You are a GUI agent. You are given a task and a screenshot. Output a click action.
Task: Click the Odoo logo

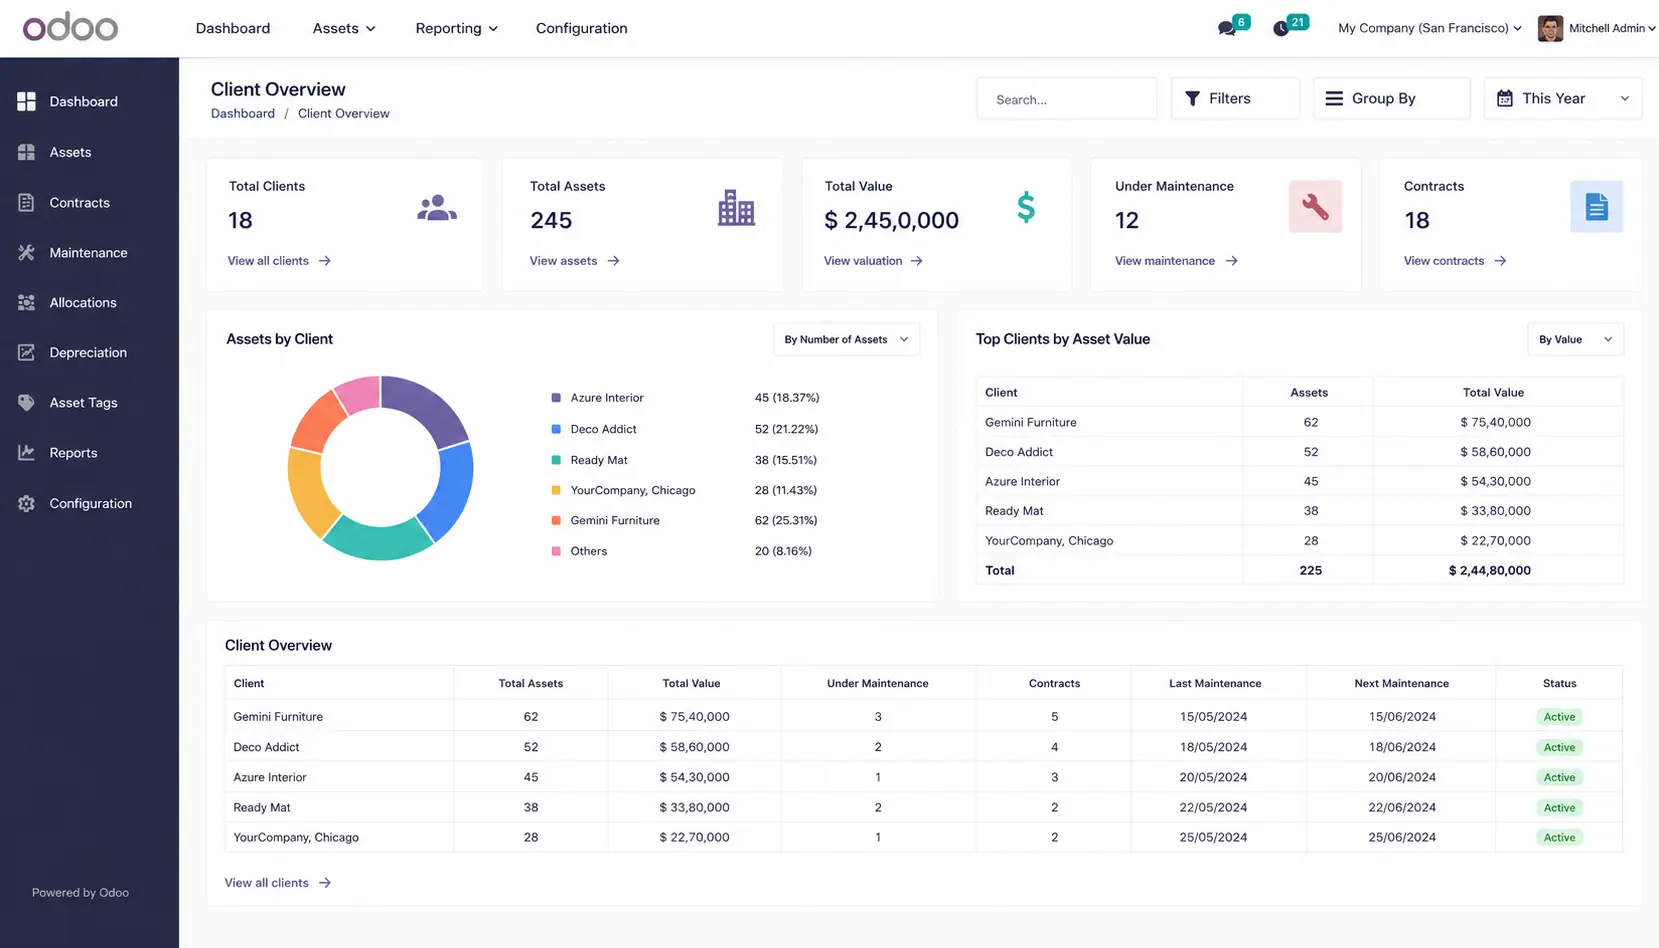coord(70,28)
